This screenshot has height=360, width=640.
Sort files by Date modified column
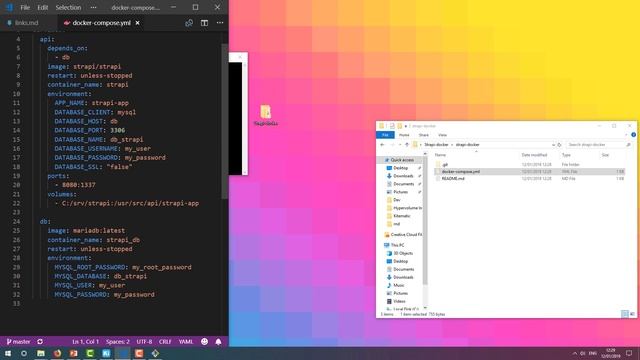click(x=534, y=155)
